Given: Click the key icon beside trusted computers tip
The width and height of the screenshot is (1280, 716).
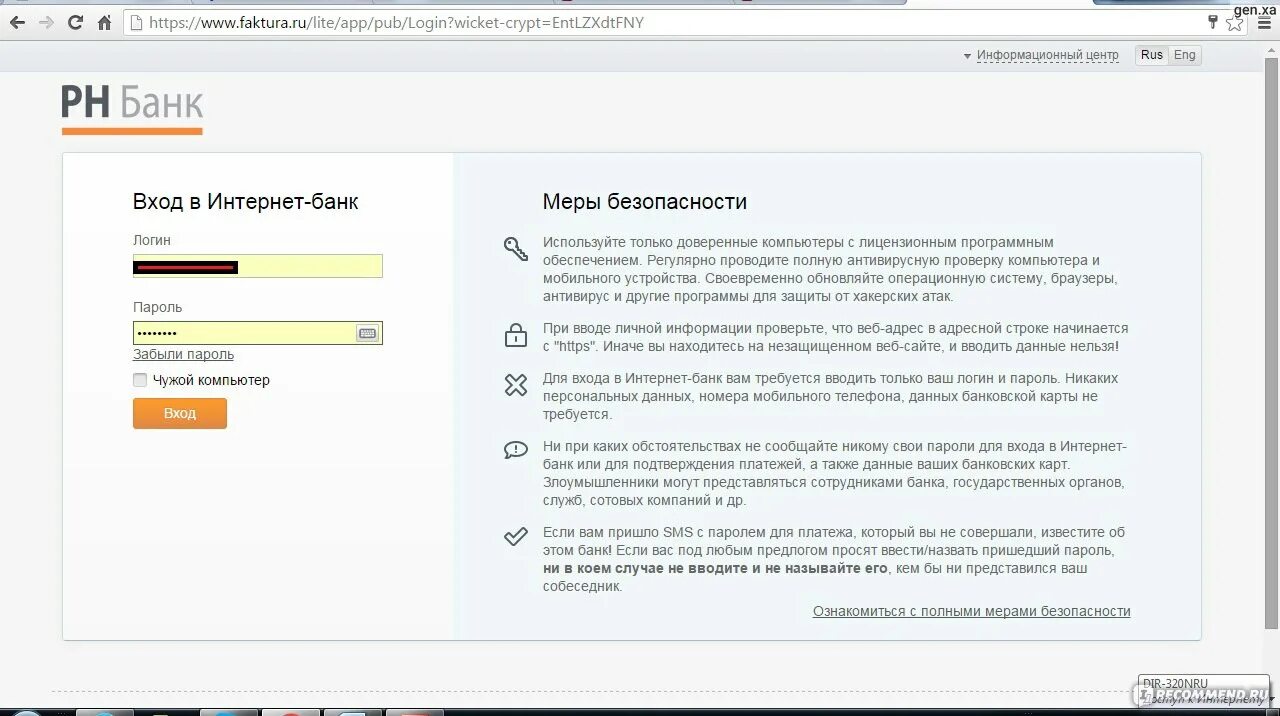Looking at the screenshot, I should [x=516, y=249].
